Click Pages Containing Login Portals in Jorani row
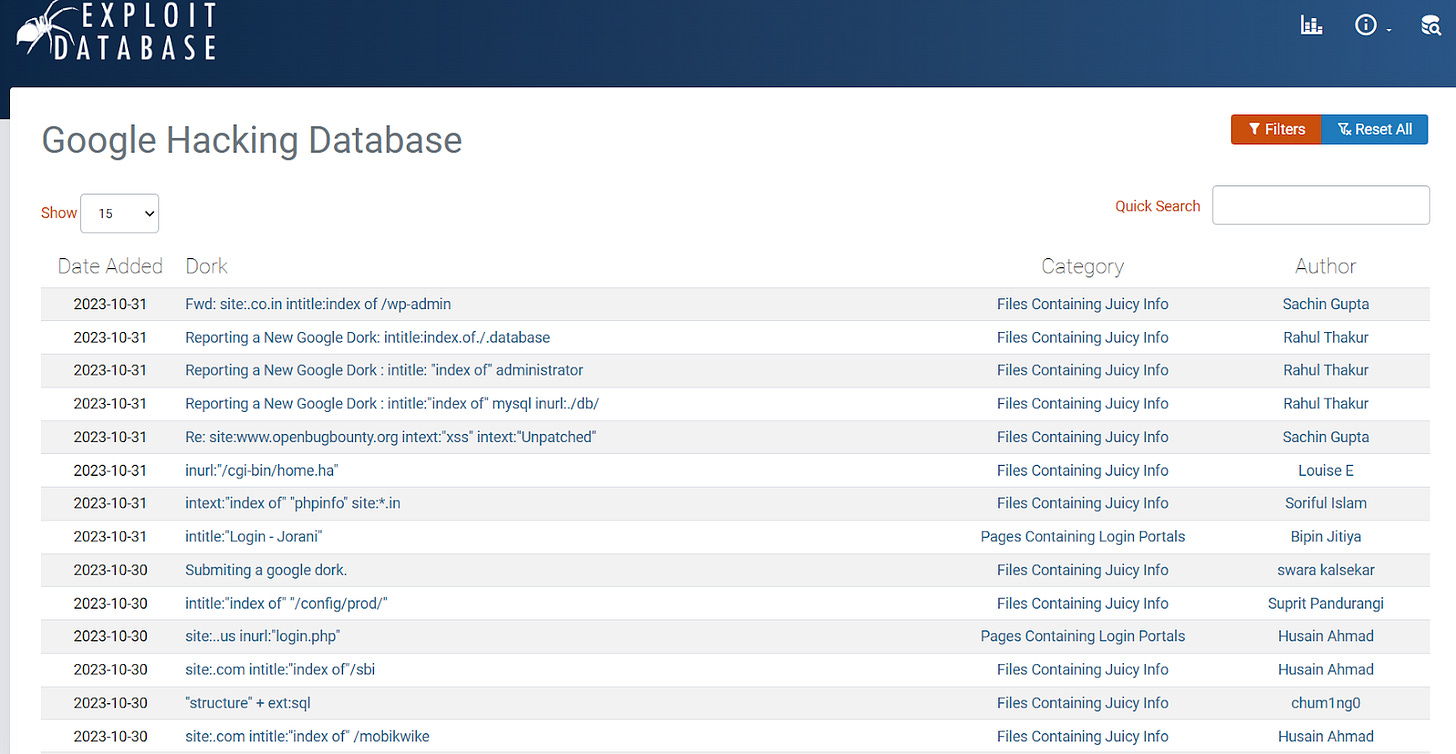 point(1083,536)
